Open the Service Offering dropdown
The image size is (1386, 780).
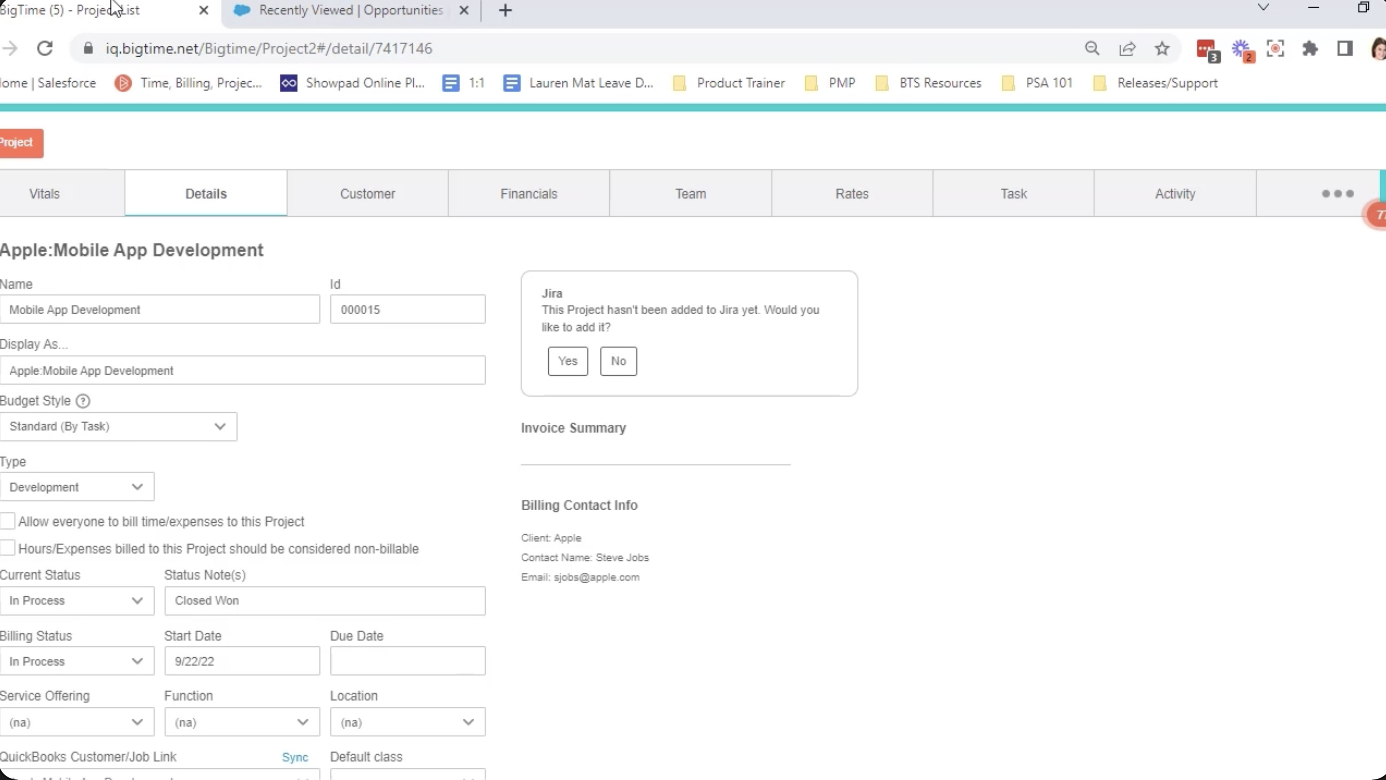77,722
